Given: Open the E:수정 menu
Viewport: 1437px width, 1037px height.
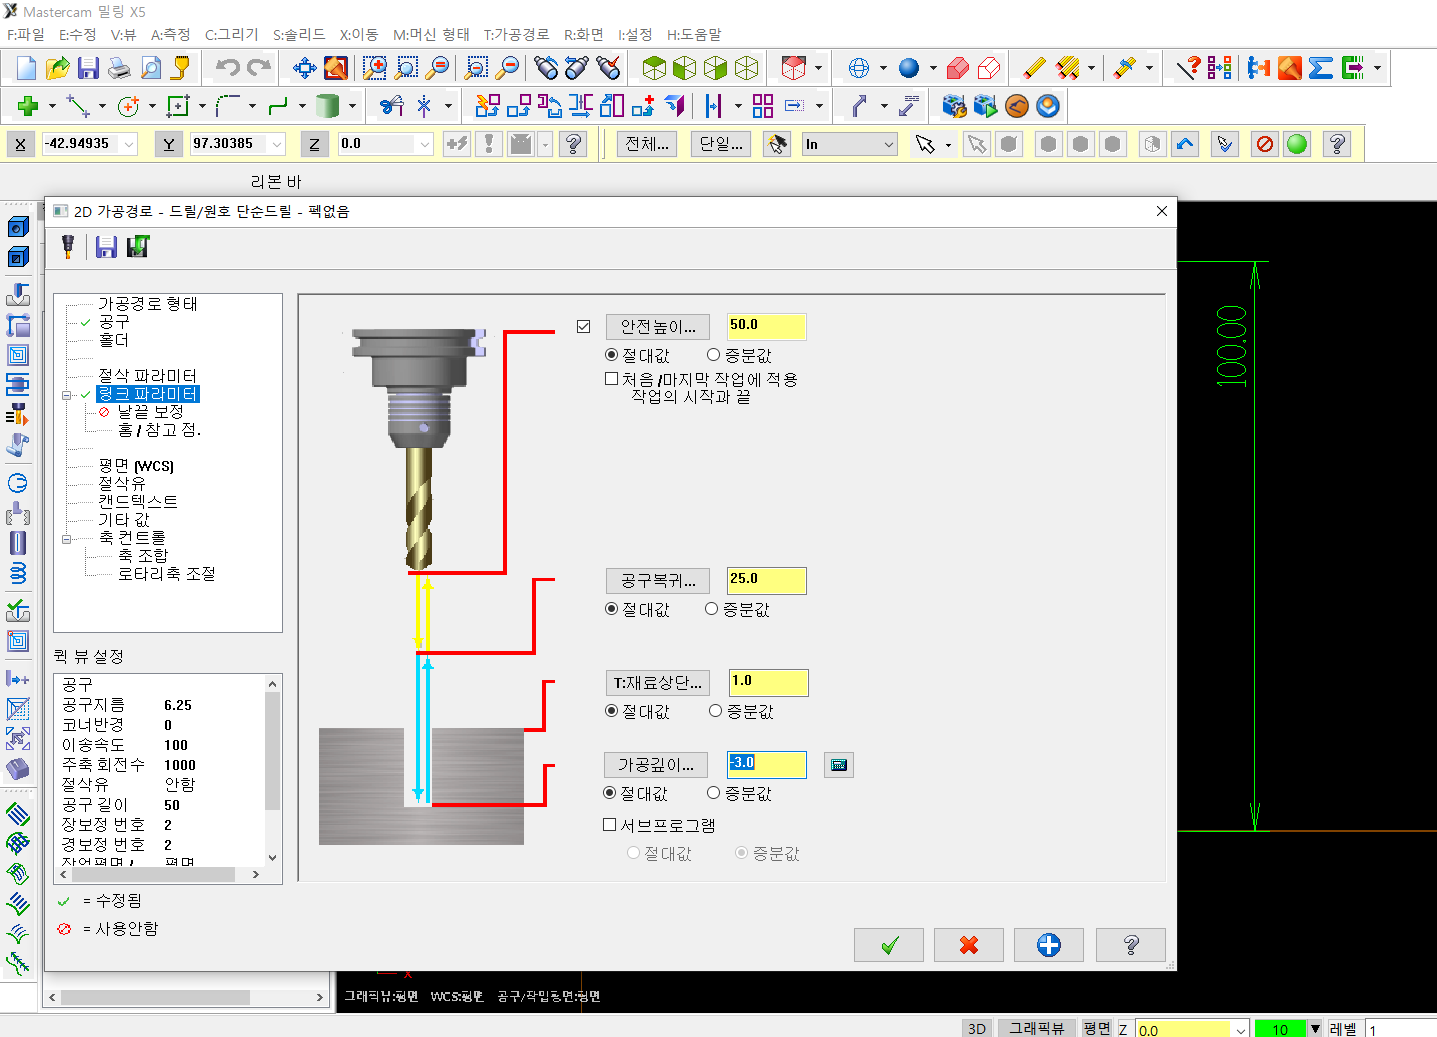Looking at the screenshot, I should tap(77, 34).
